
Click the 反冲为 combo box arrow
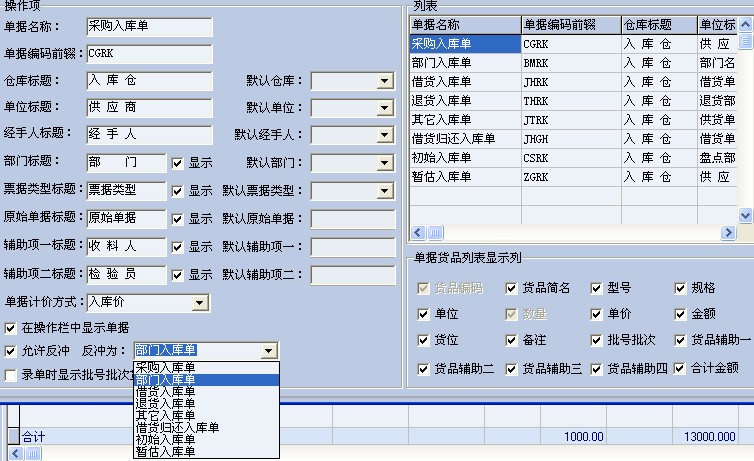[268, 351]
